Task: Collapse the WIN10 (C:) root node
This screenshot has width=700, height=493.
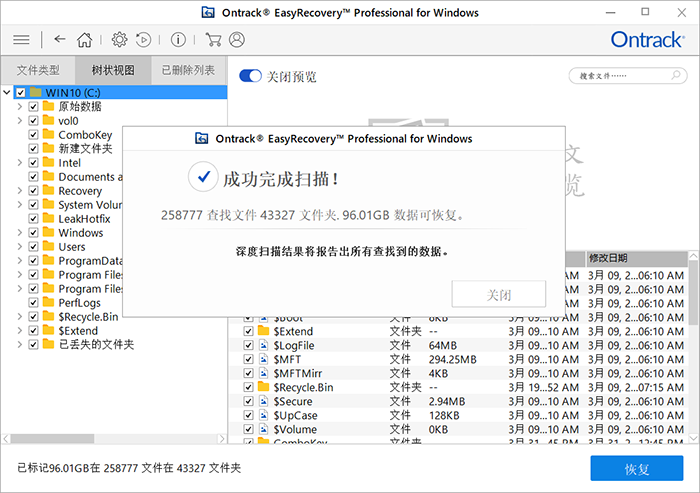Action: [8, 93]
